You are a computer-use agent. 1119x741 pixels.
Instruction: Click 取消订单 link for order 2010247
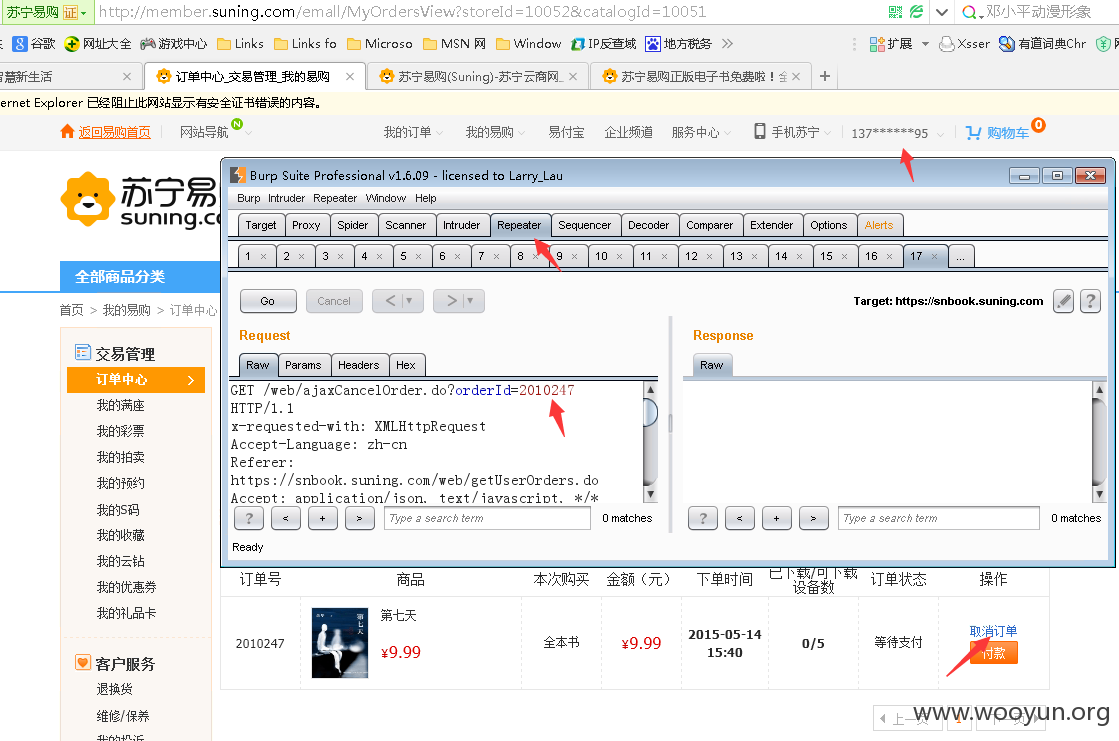tap(993, 631)
